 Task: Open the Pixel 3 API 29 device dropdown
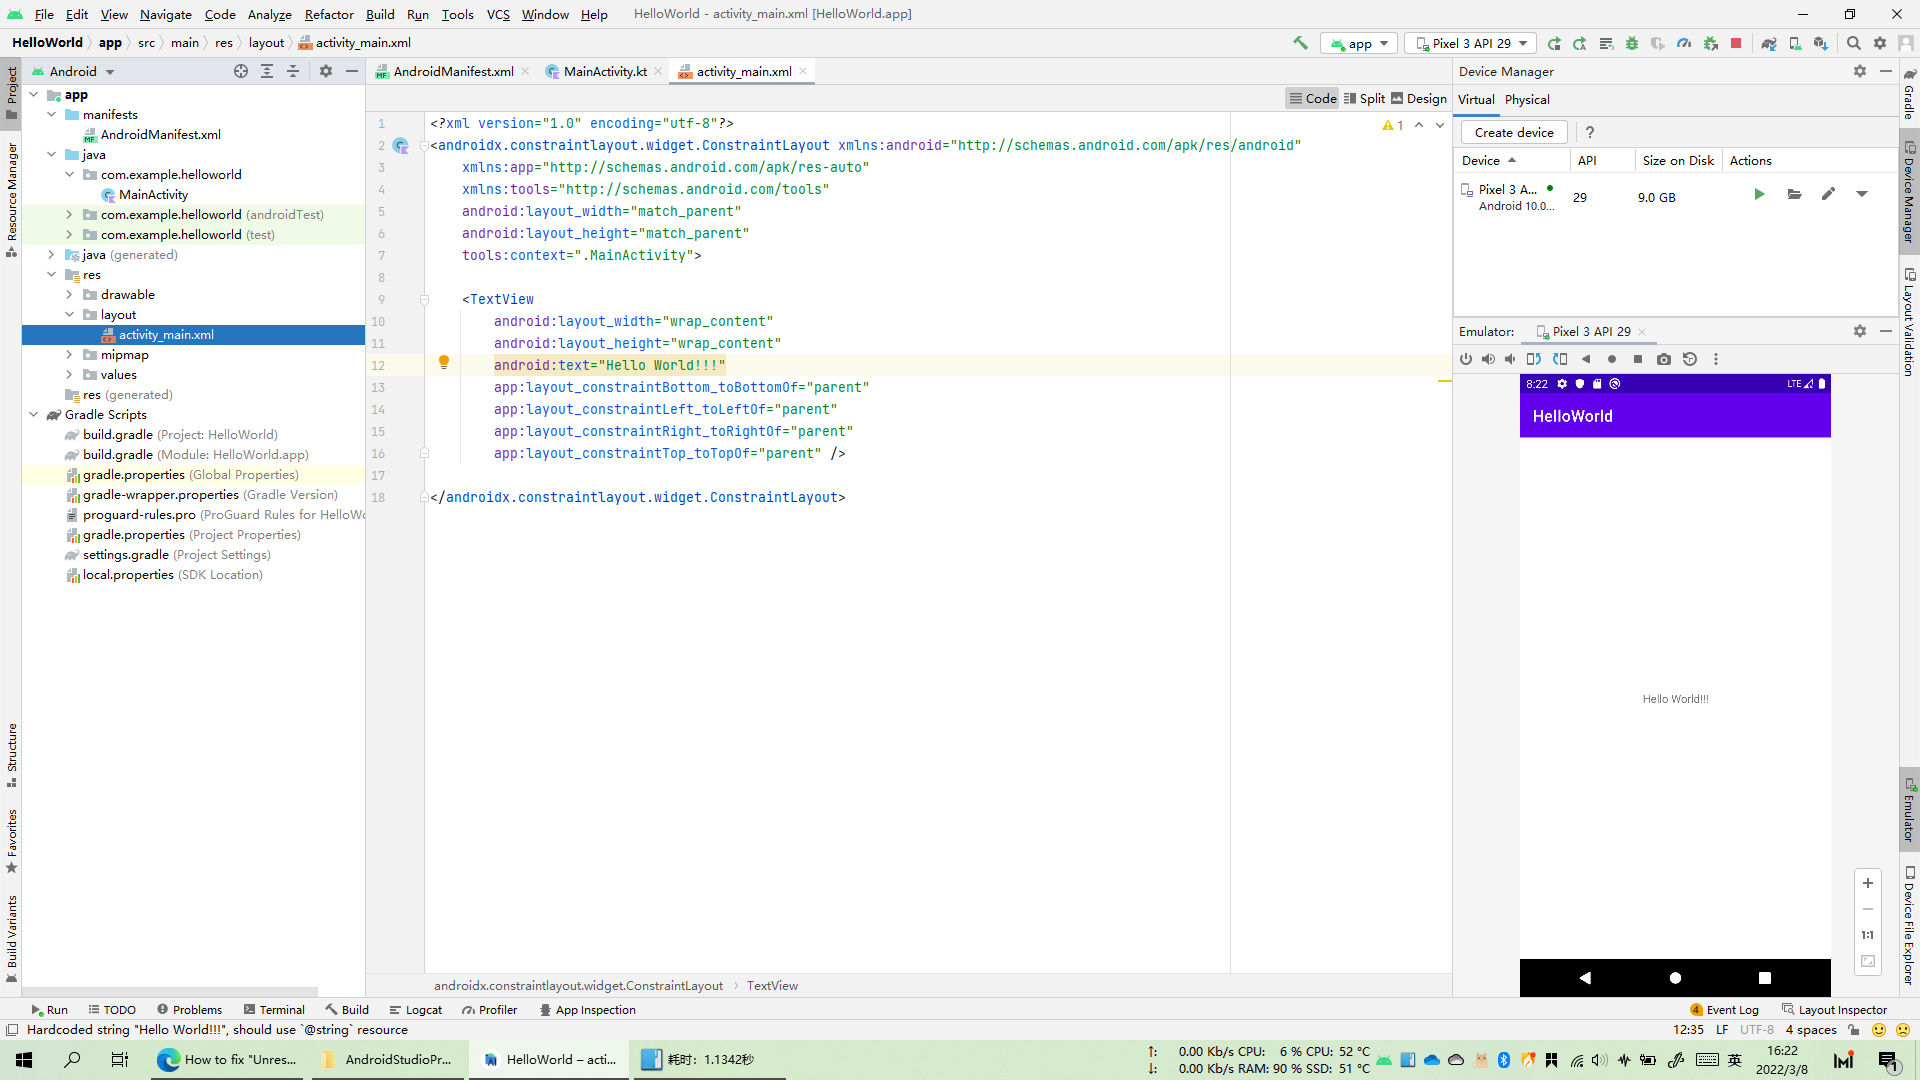1471,43
